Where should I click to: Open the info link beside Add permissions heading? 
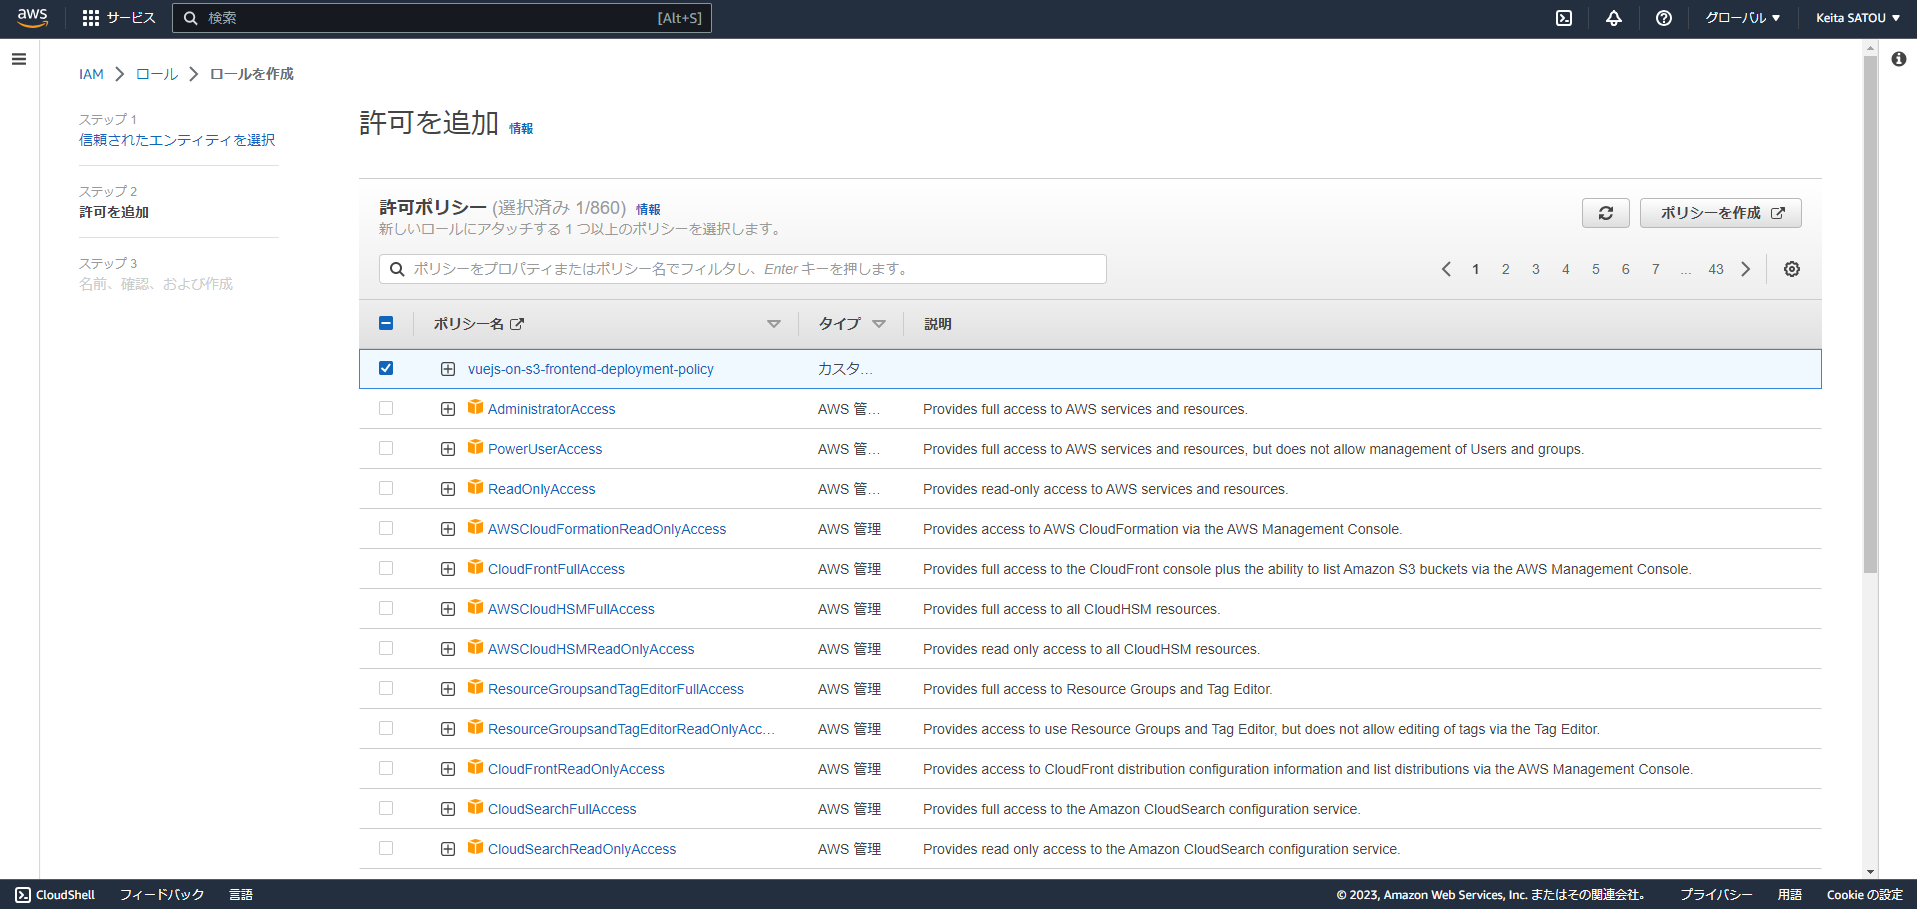tap(521, 128)
